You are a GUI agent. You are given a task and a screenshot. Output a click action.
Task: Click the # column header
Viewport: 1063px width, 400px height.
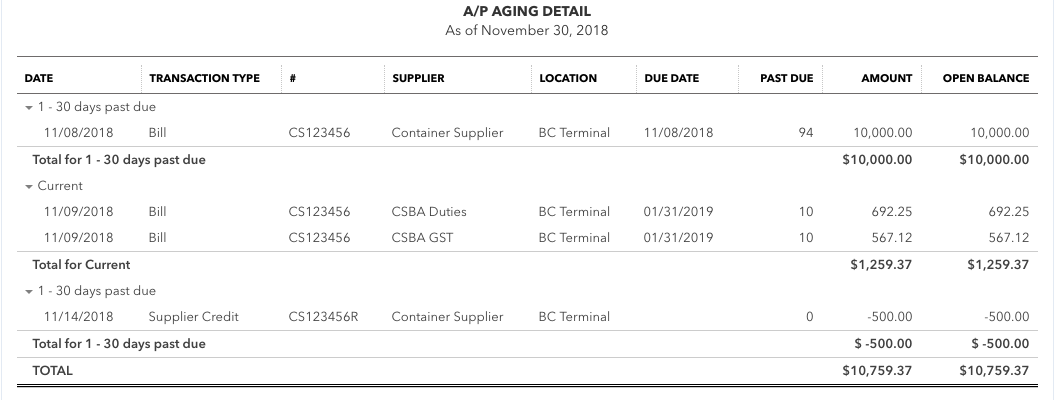(x=292, y=78)
